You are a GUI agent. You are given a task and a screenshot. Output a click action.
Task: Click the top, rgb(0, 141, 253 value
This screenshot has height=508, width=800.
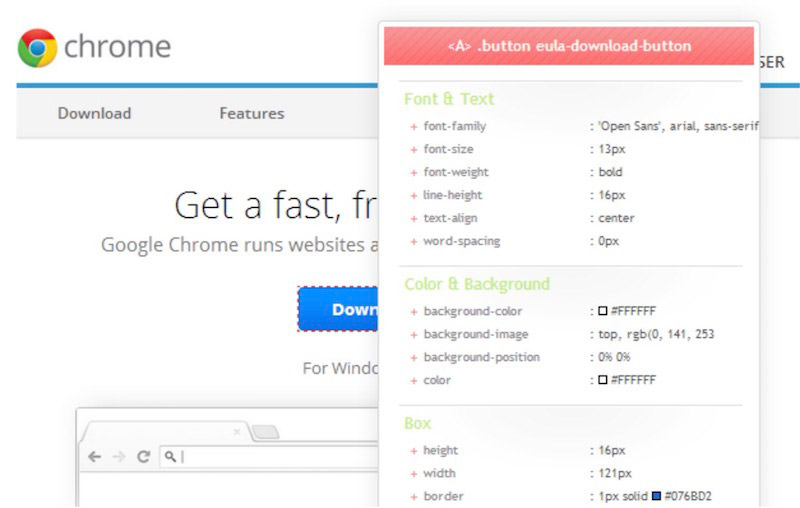pyautogui.click(x=656, y=334)
